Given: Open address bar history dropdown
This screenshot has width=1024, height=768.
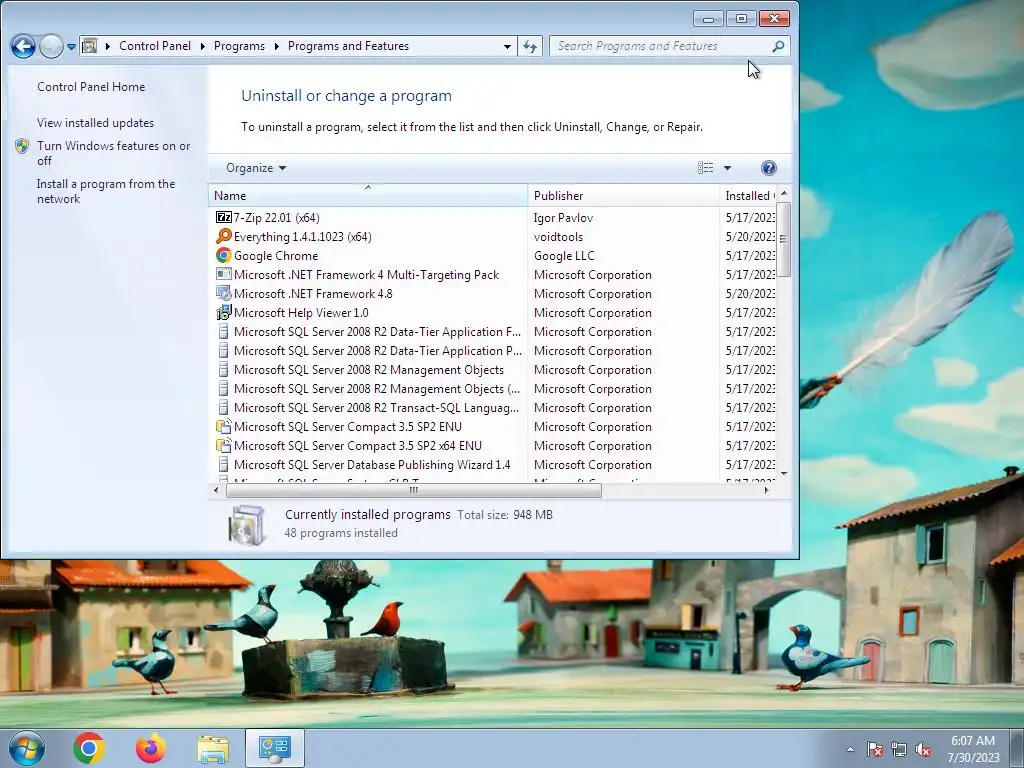Looking at the screenshot, I should coord(507,46).
